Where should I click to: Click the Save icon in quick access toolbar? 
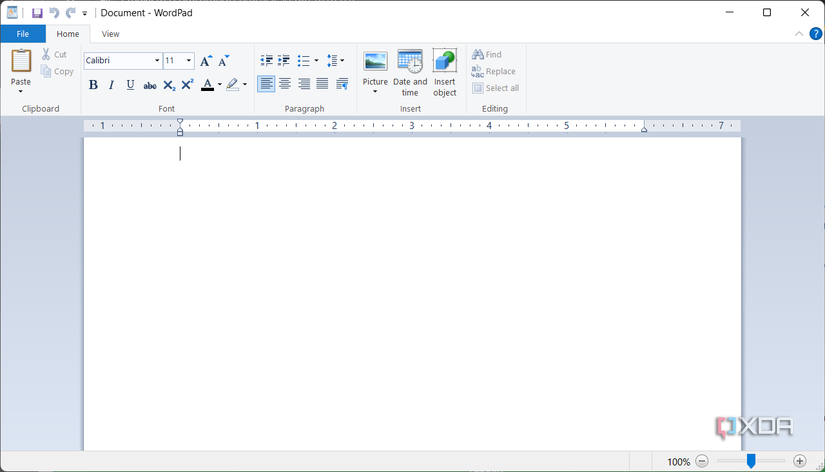(37, 13)
